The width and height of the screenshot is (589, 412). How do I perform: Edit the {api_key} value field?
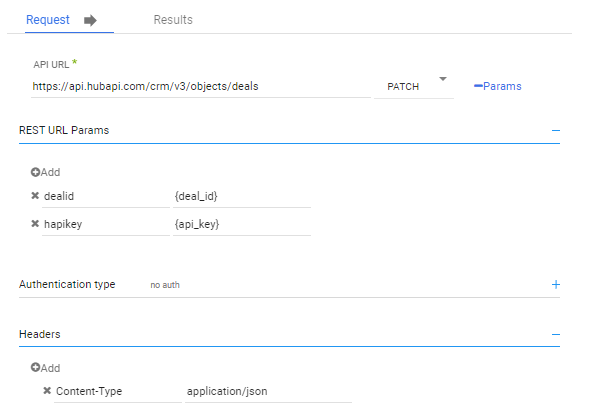point(242,225)
